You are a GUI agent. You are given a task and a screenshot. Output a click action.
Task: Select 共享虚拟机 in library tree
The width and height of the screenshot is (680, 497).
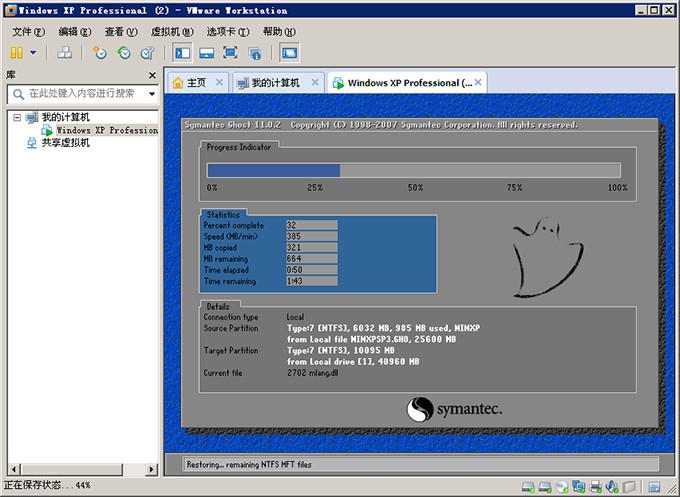(65, 143)
